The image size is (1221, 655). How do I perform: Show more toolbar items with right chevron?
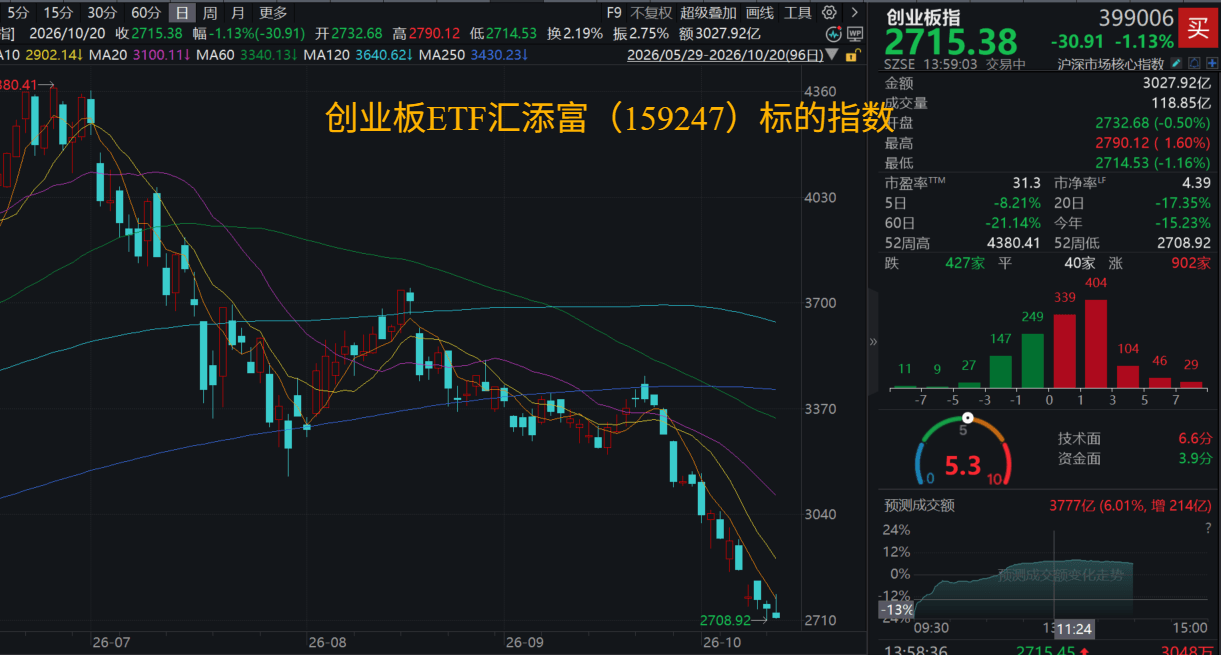click(853, 13)
